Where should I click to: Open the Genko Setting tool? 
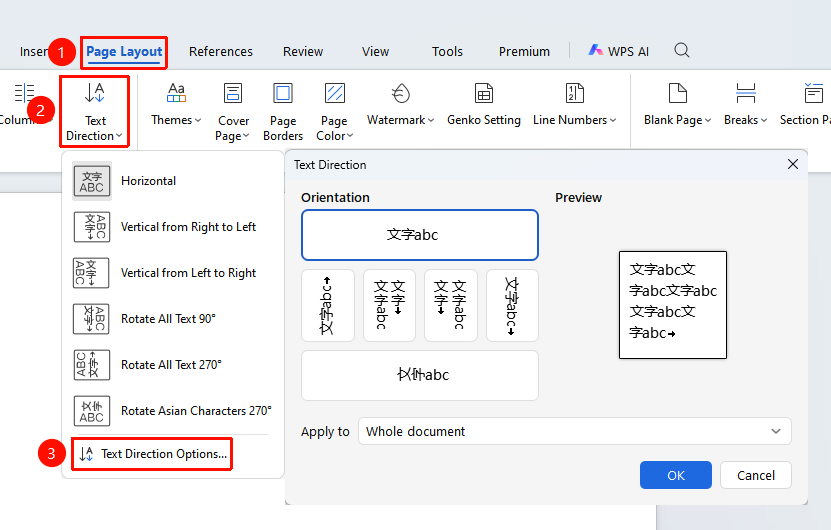tap(484, 104)
